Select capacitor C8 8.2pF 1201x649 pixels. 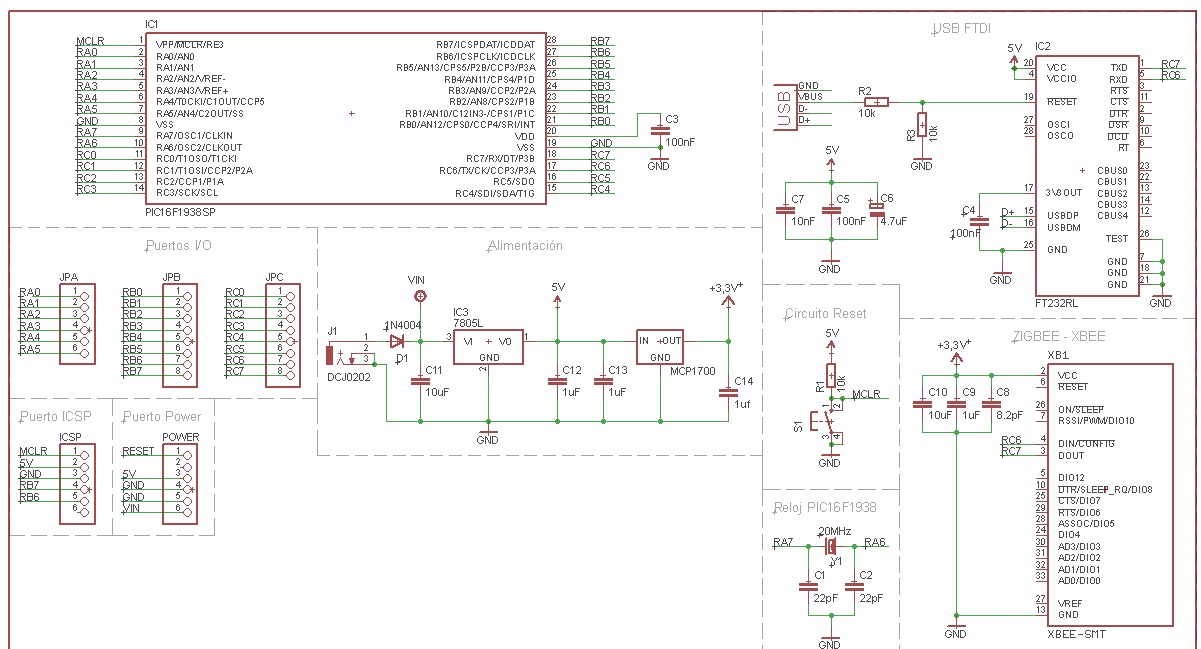click(x=990, y=403)
